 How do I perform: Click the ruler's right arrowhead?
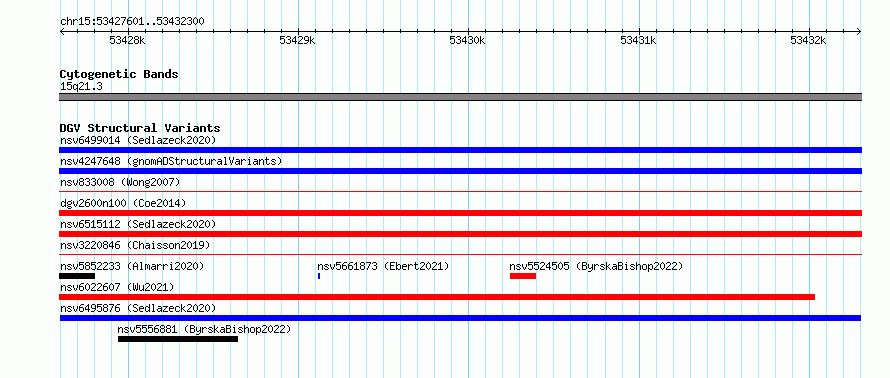point(859,32)
